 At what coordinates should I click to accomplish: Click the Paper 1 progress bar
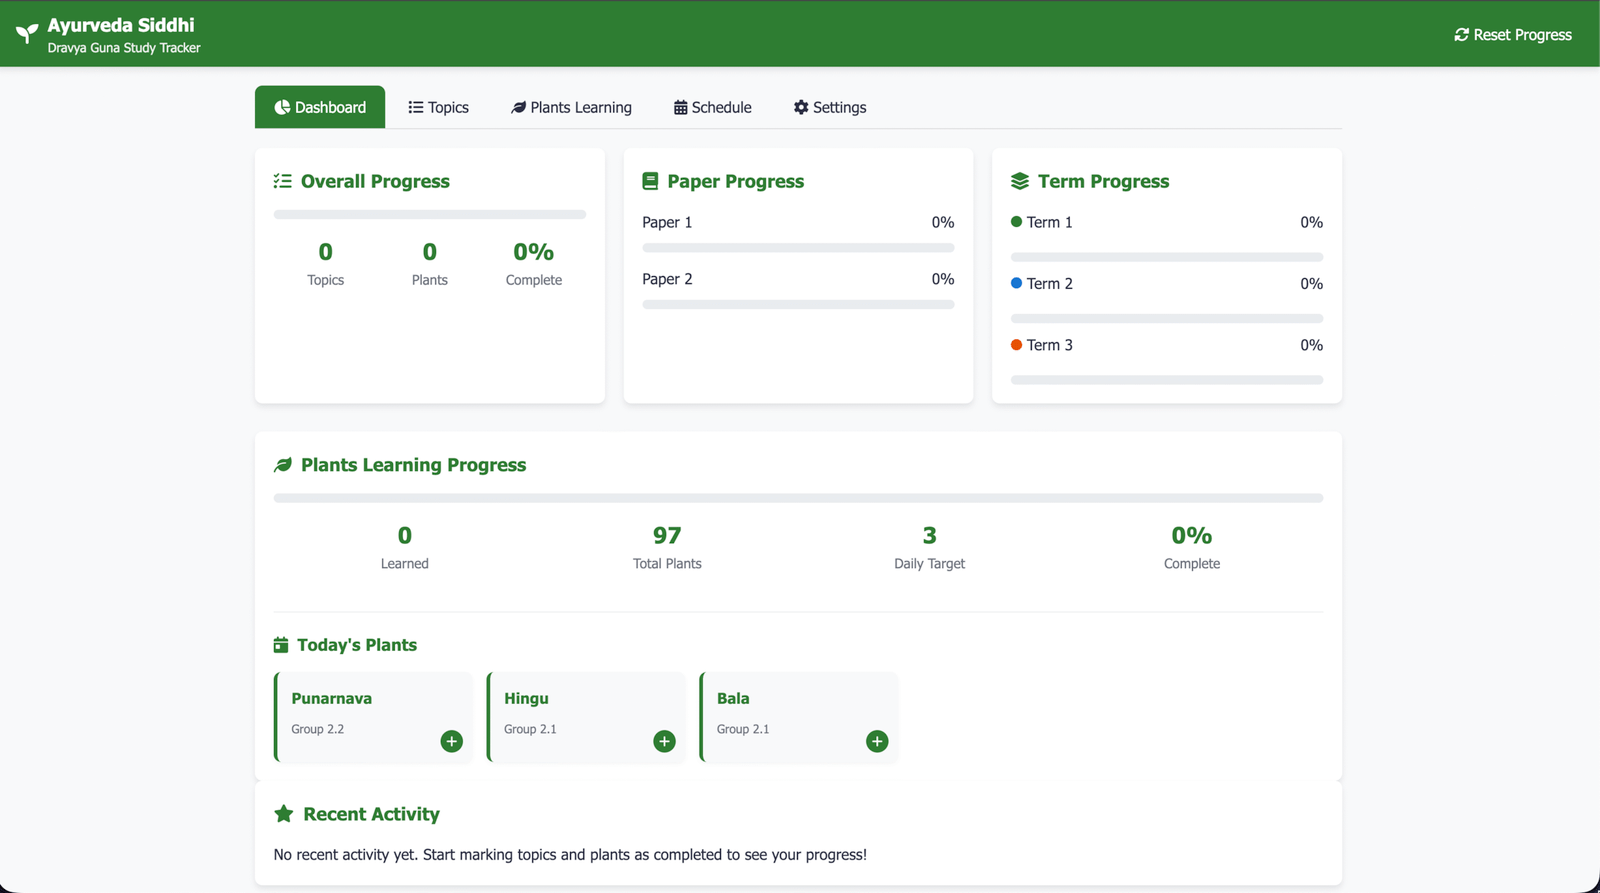coord(798,248)
